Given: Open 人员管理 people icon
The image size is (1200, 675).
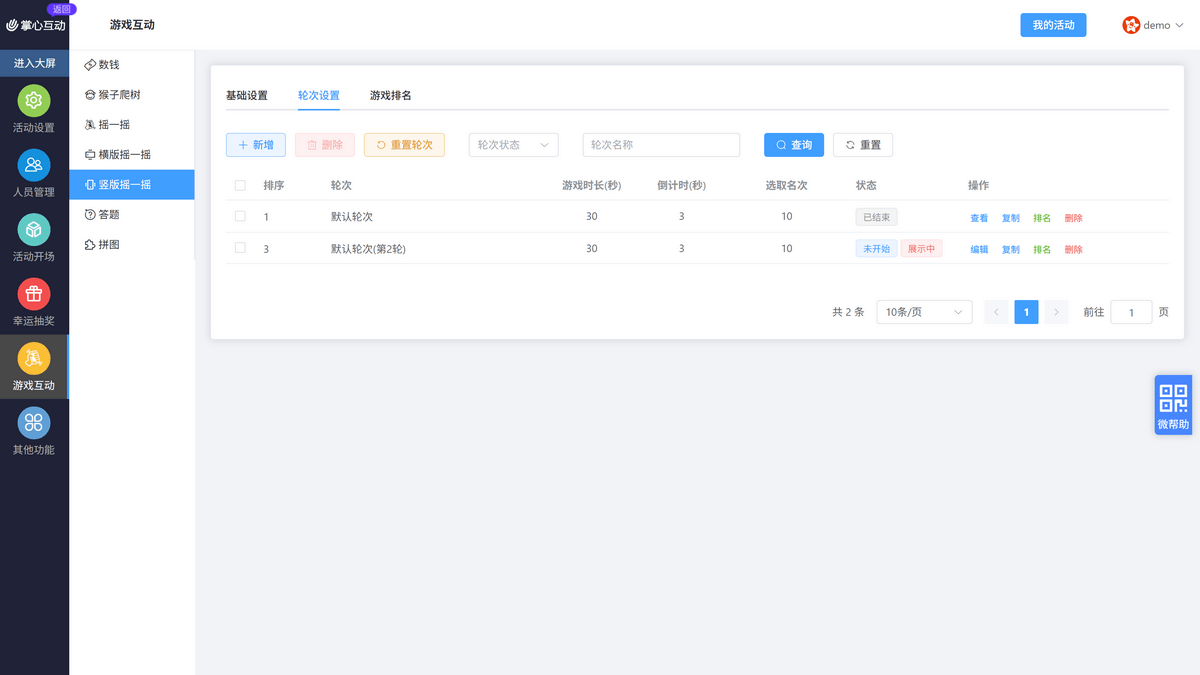Looking at the screenshot, I should [x=34, y=165].
